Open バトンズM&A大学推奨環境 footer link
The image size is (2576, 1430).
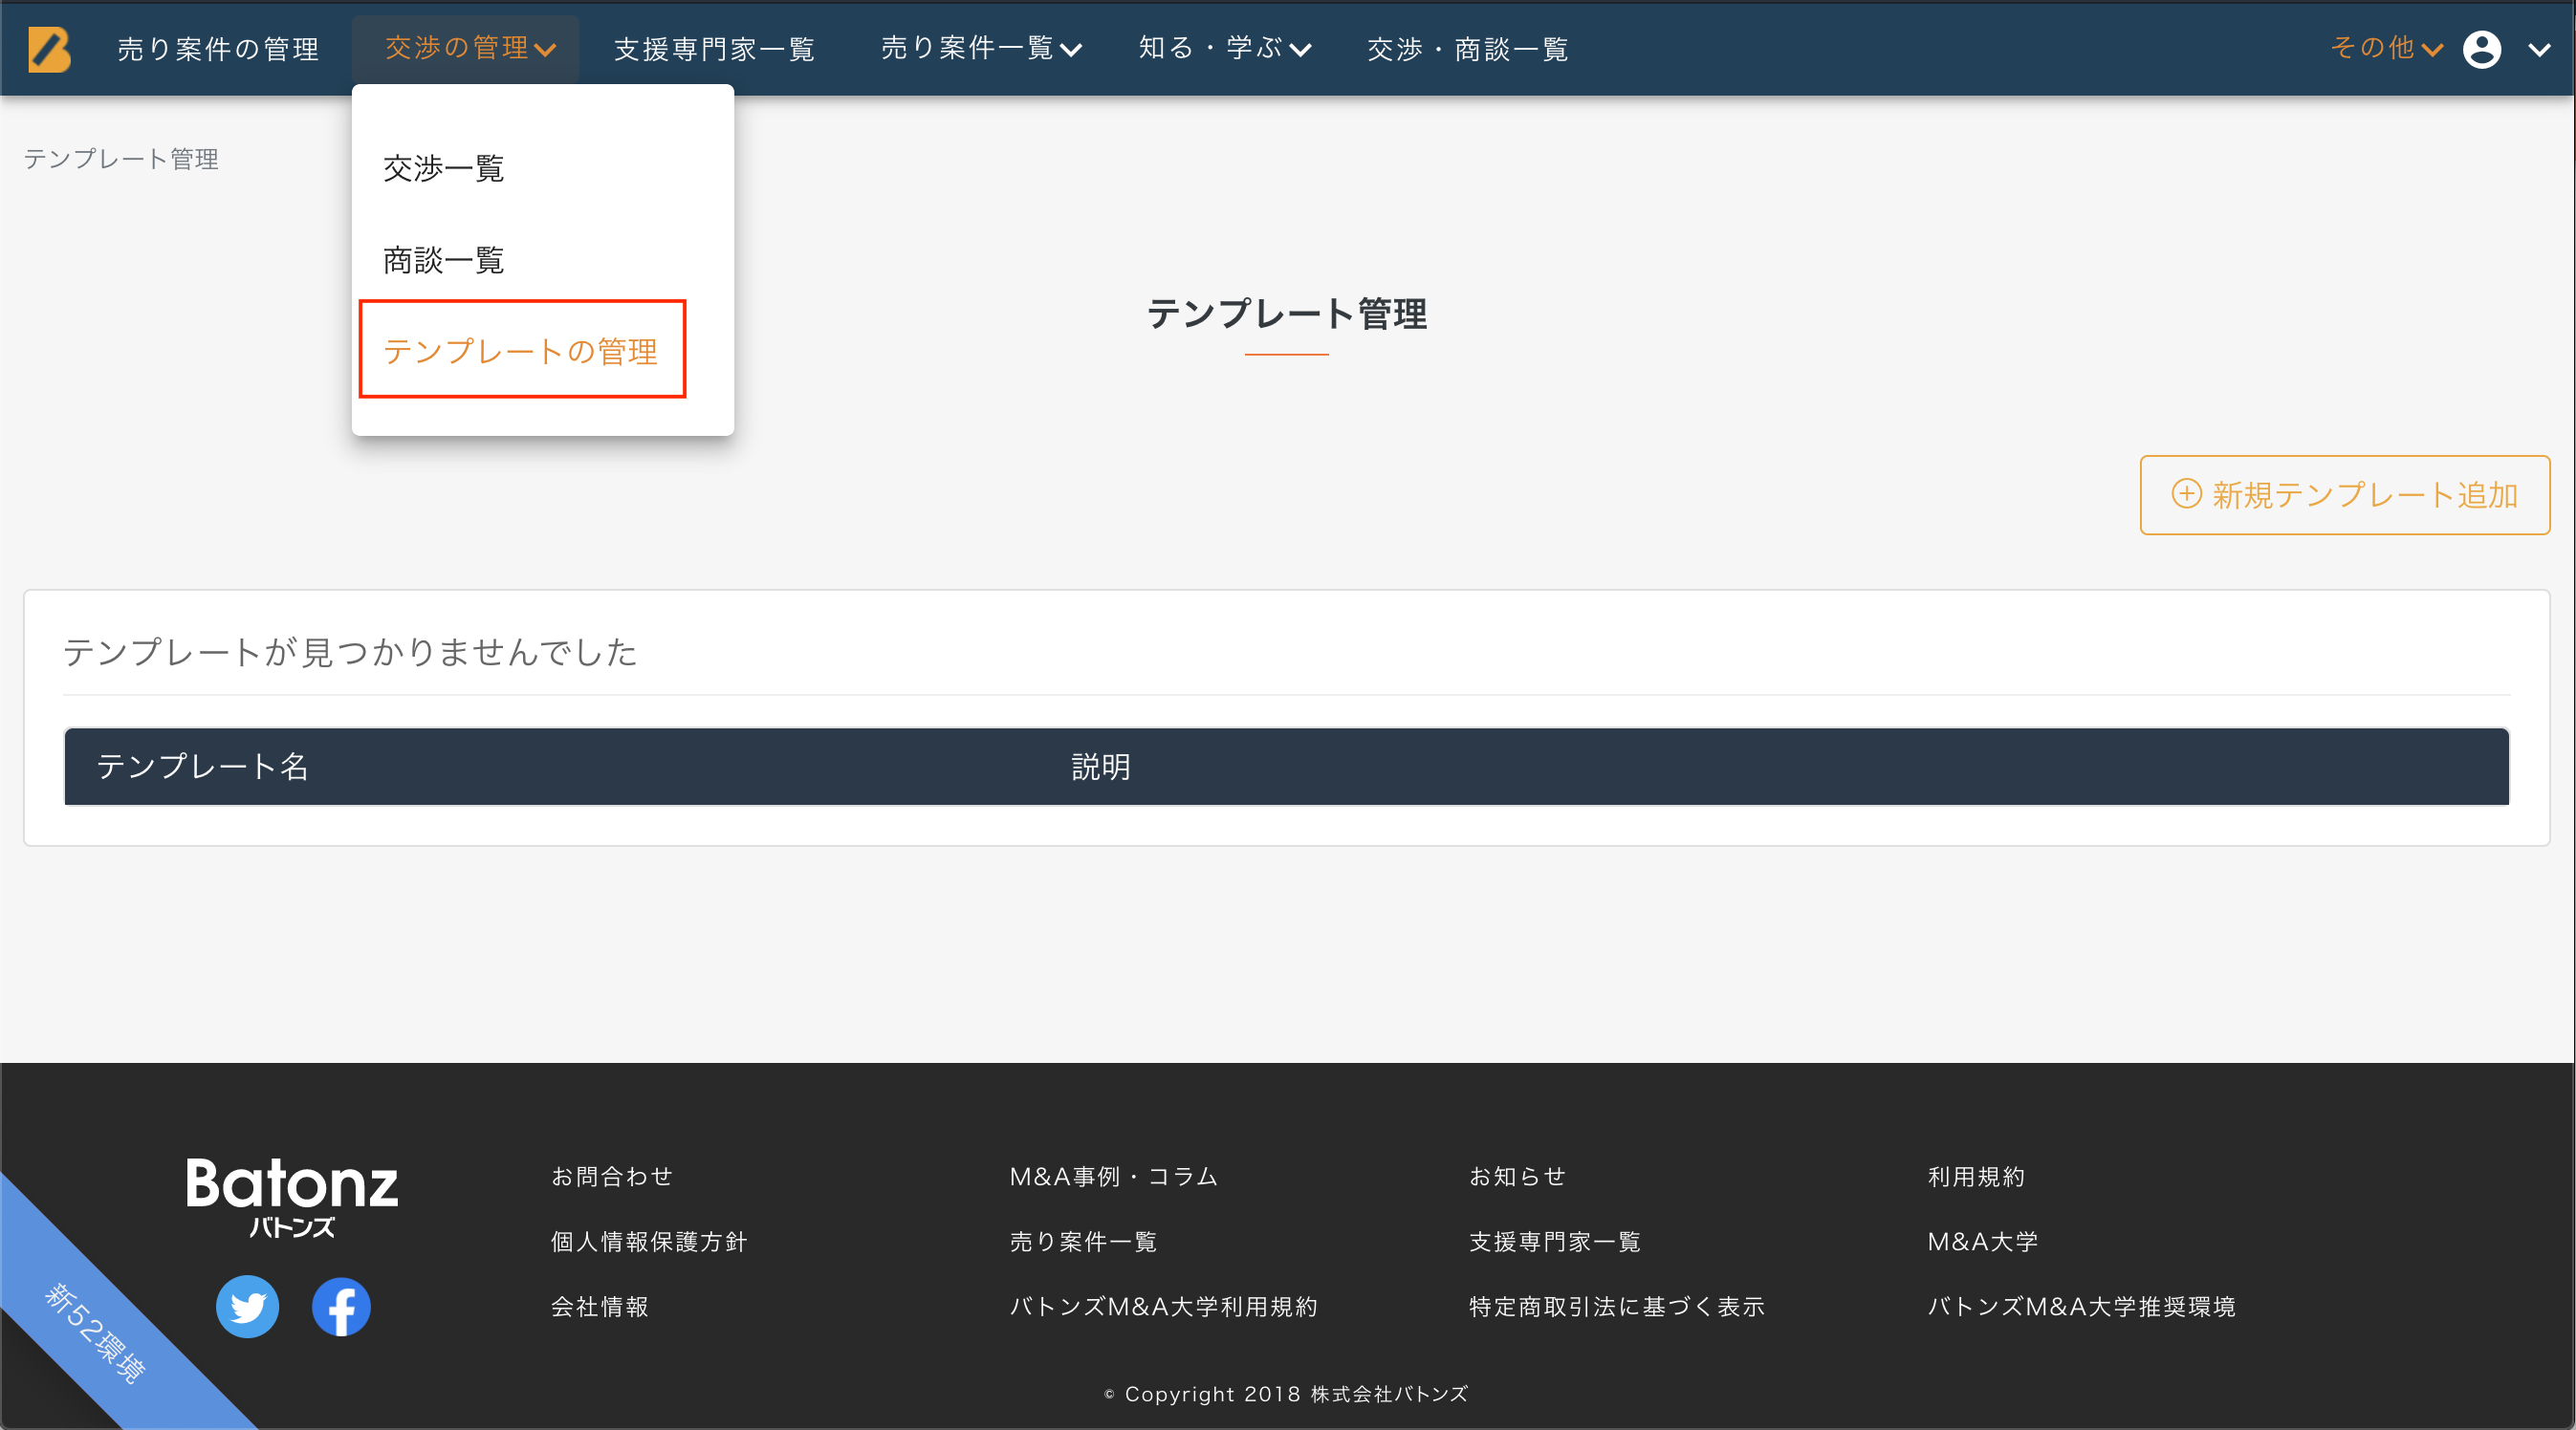point(2081,1307)
